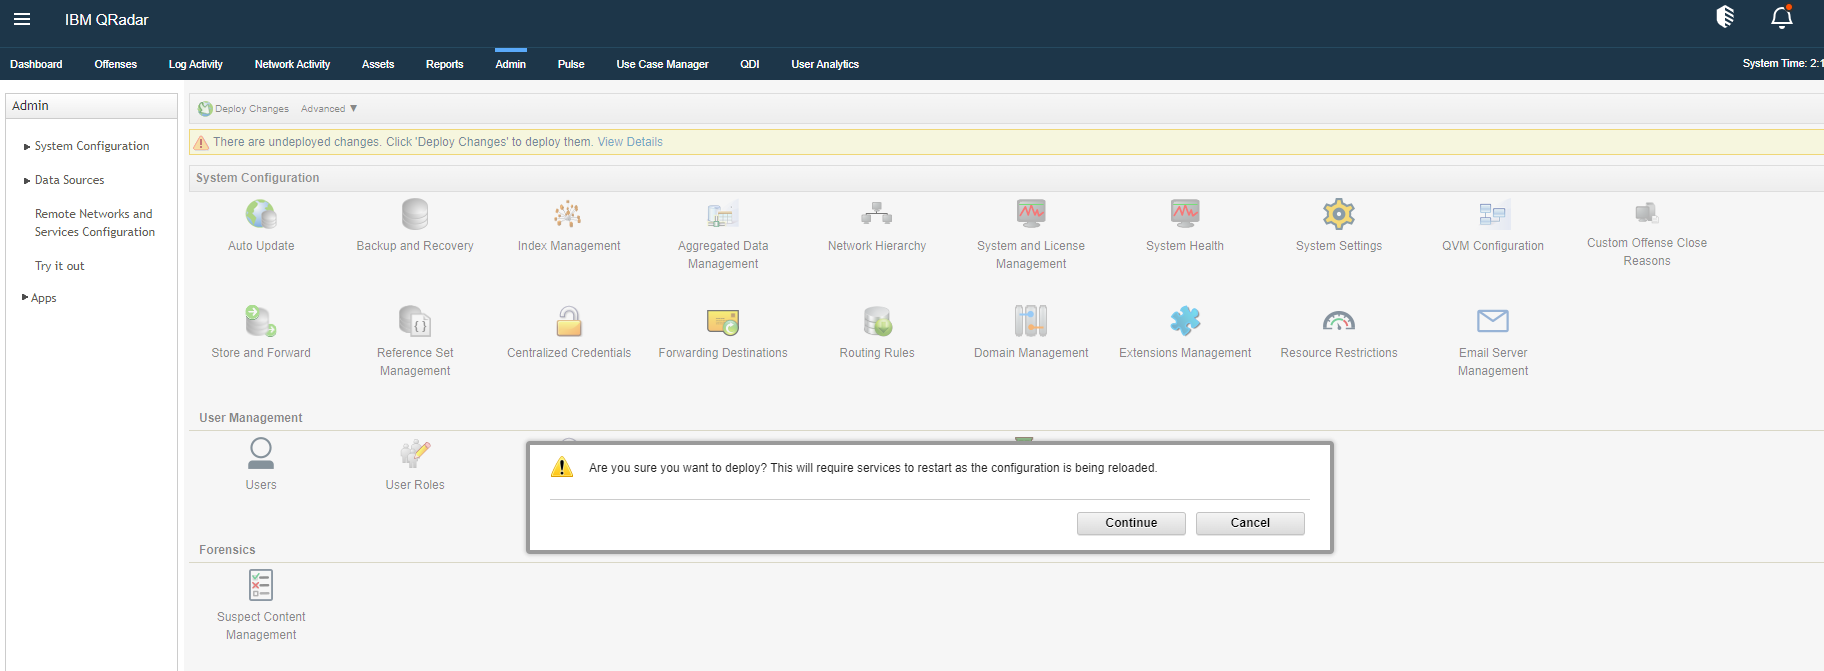Click Continue in the deploy dialog
Viewport: 1824px width, 671px height.
1131,523
